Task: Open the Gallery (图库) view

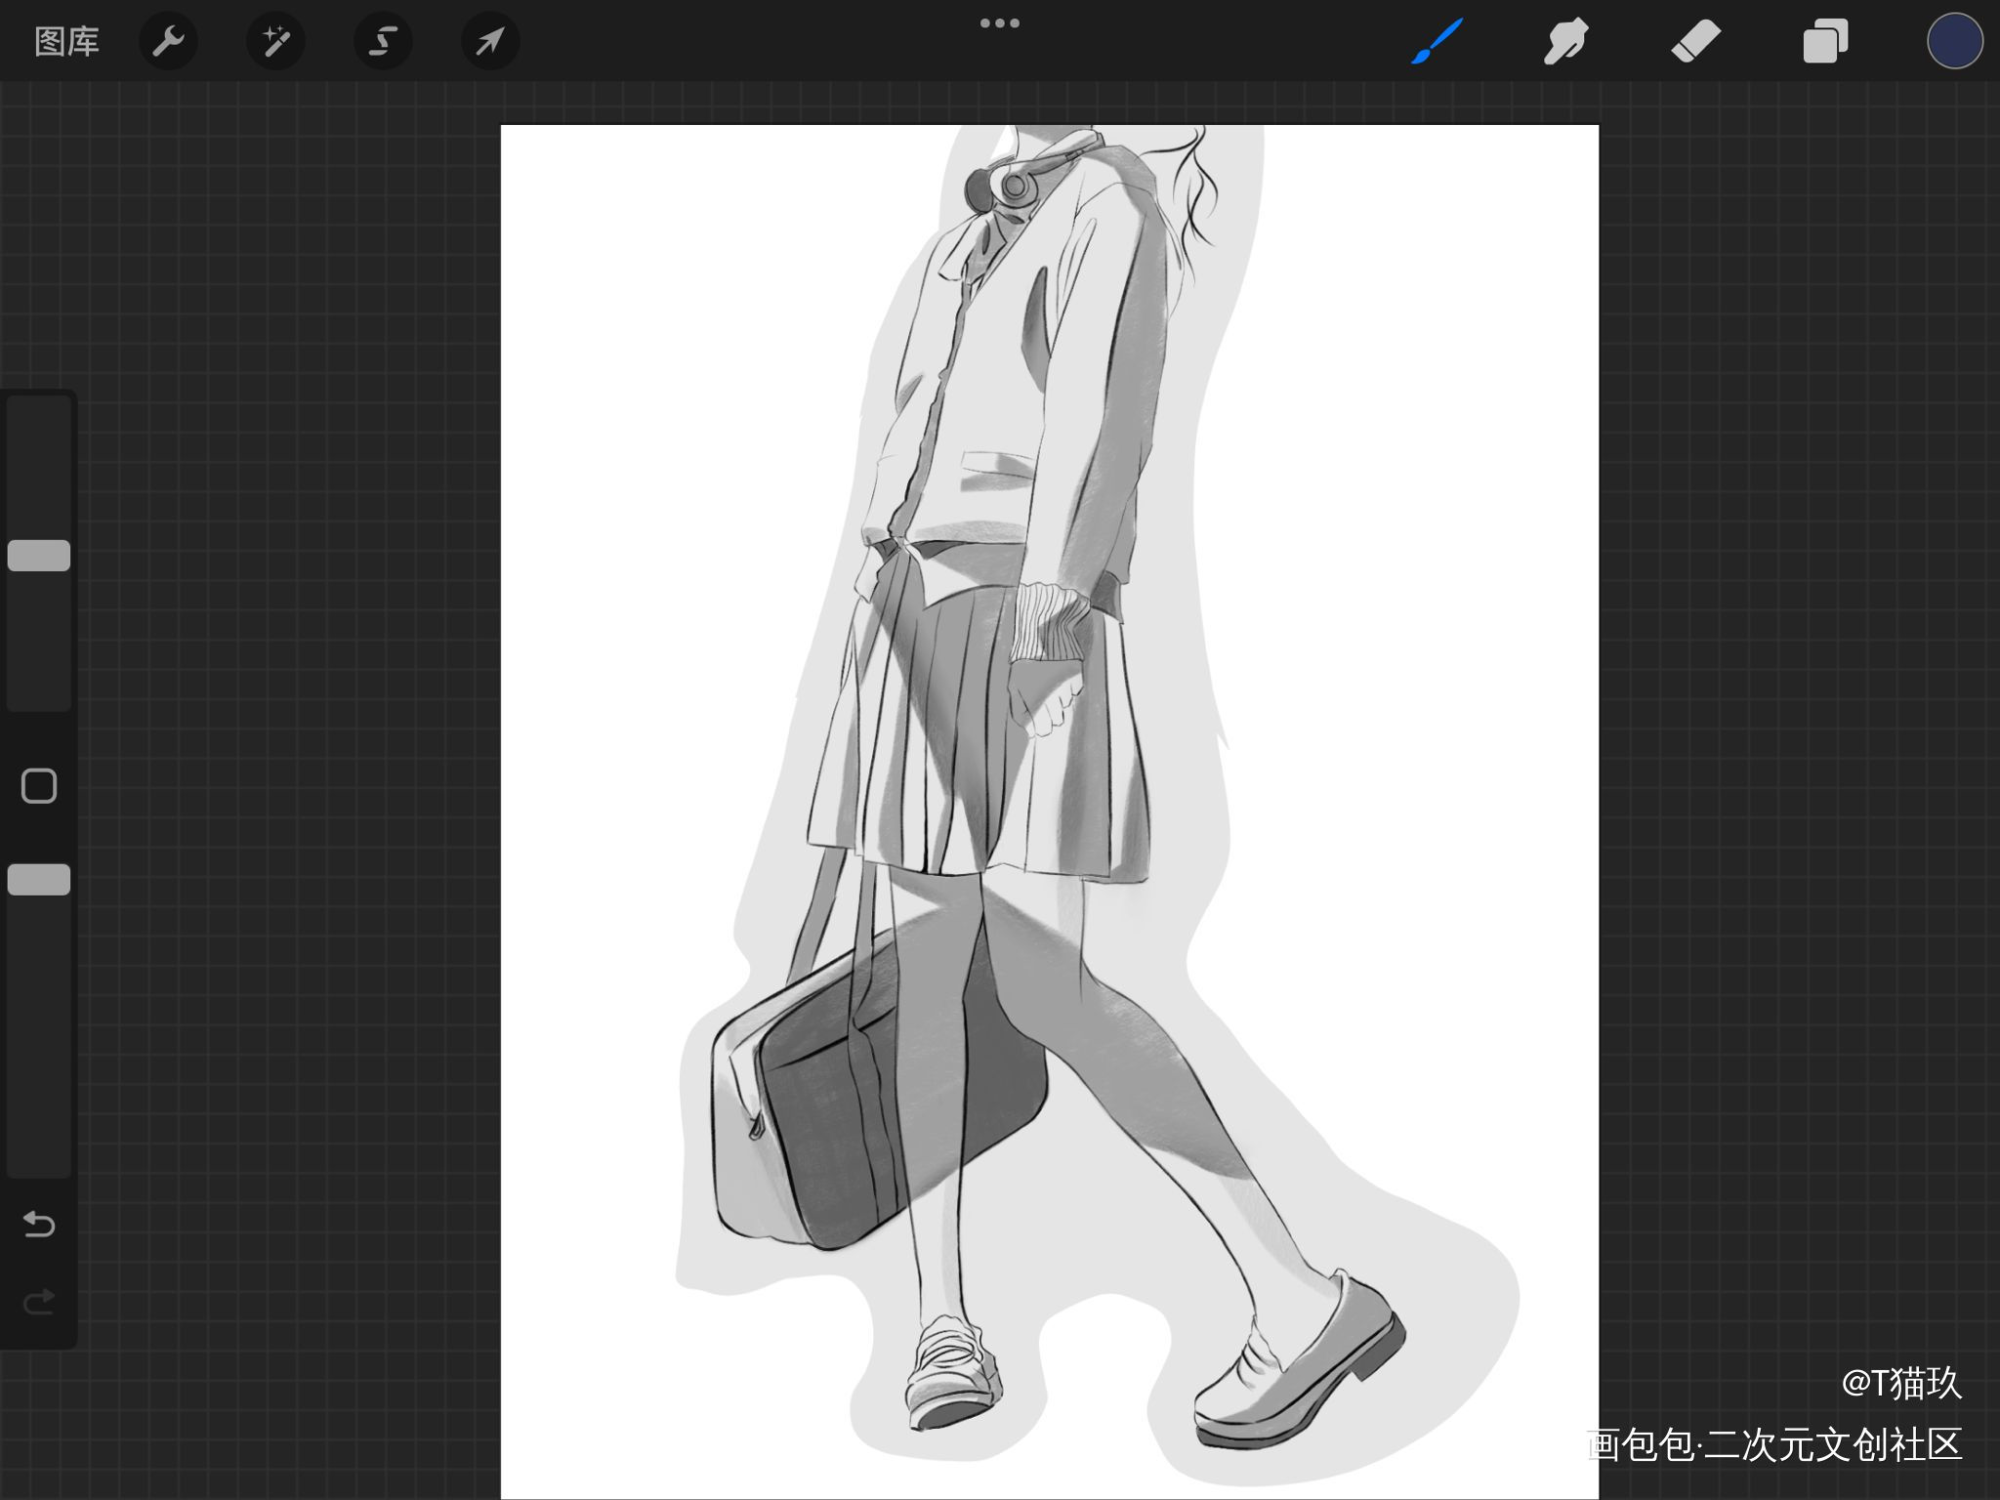Action: pos(66,41)
